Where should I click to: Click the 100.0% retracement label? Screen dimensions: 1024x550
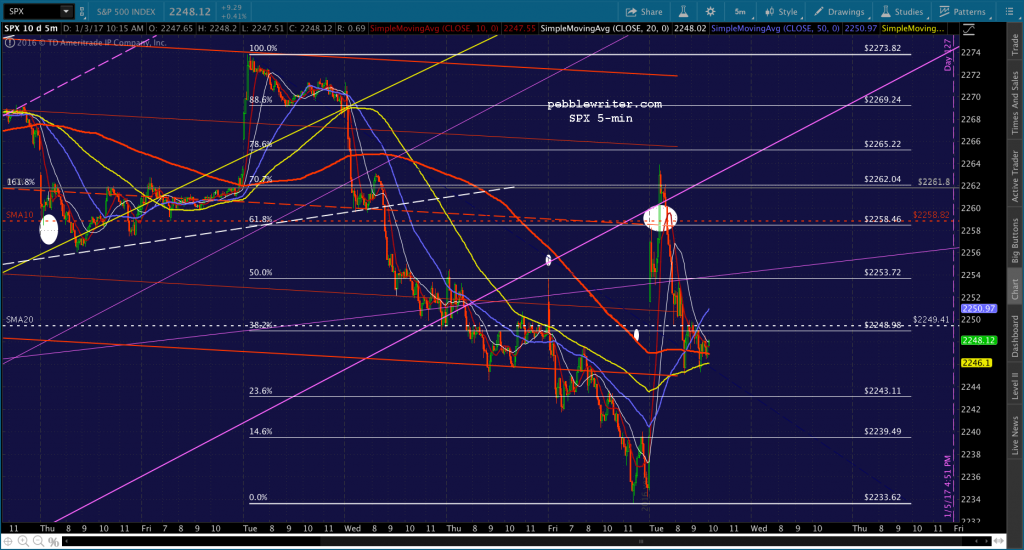(x=263, y=48)
